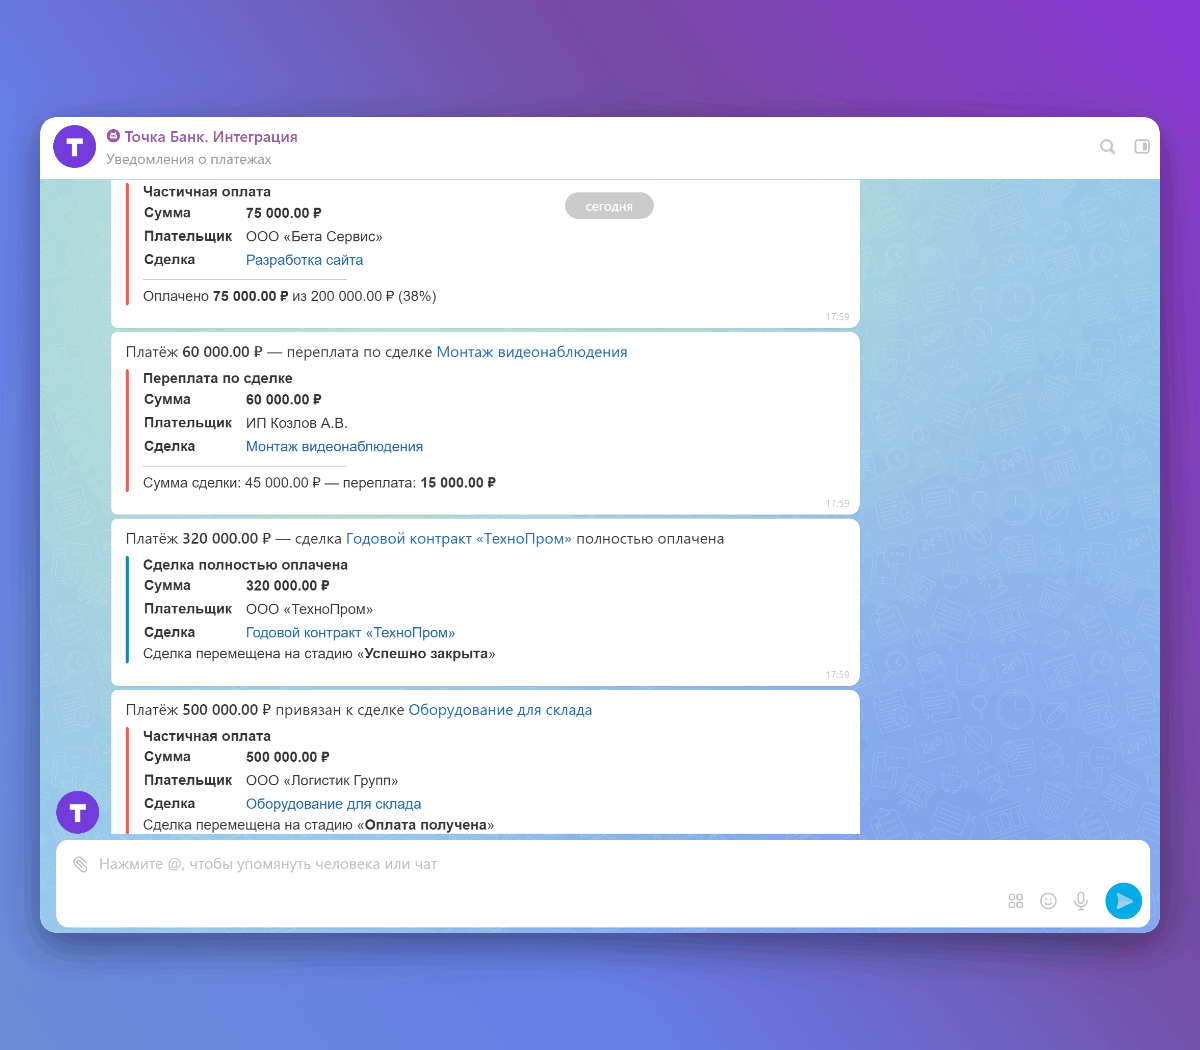The width and height of the screenshot is (1200, 1050).
Task: Click the сегодня date badge
Action: 609,206
